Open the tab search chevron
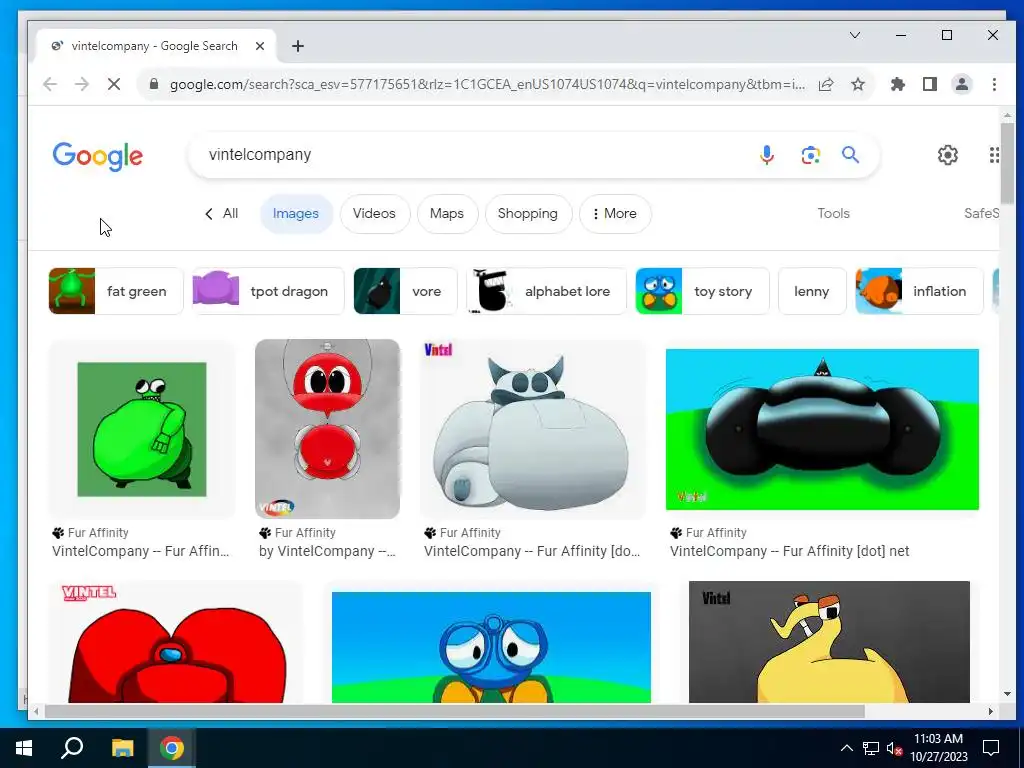The height and width of the screenshot is (768, 1024). [x=855, y=35]
